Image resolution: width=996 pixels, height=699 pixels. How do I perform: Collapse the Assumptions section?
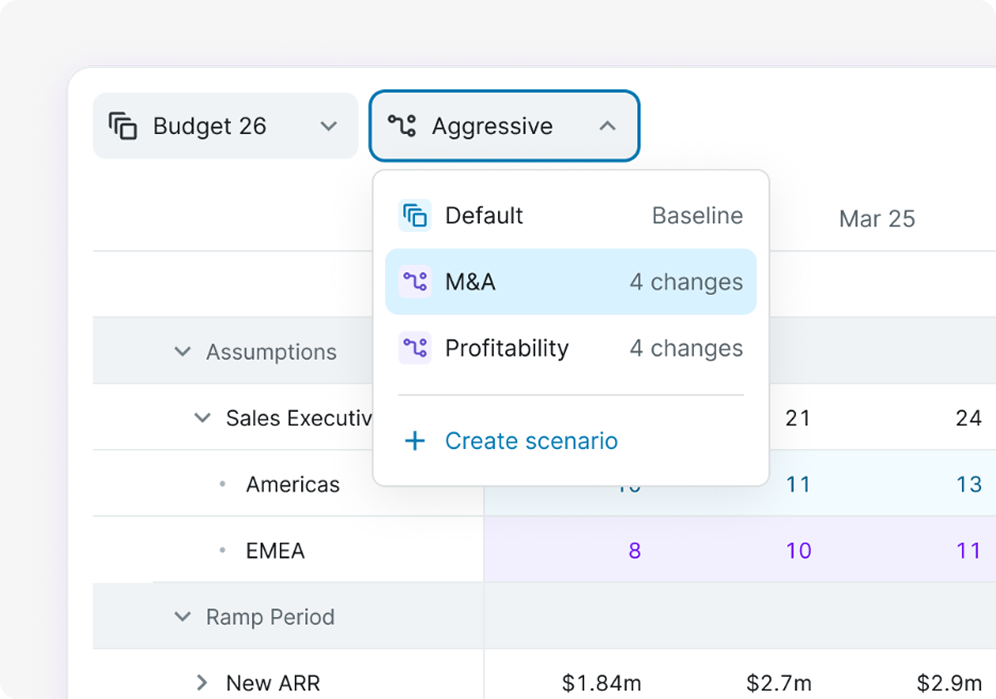pyautogui.click(x=182, y=352)
